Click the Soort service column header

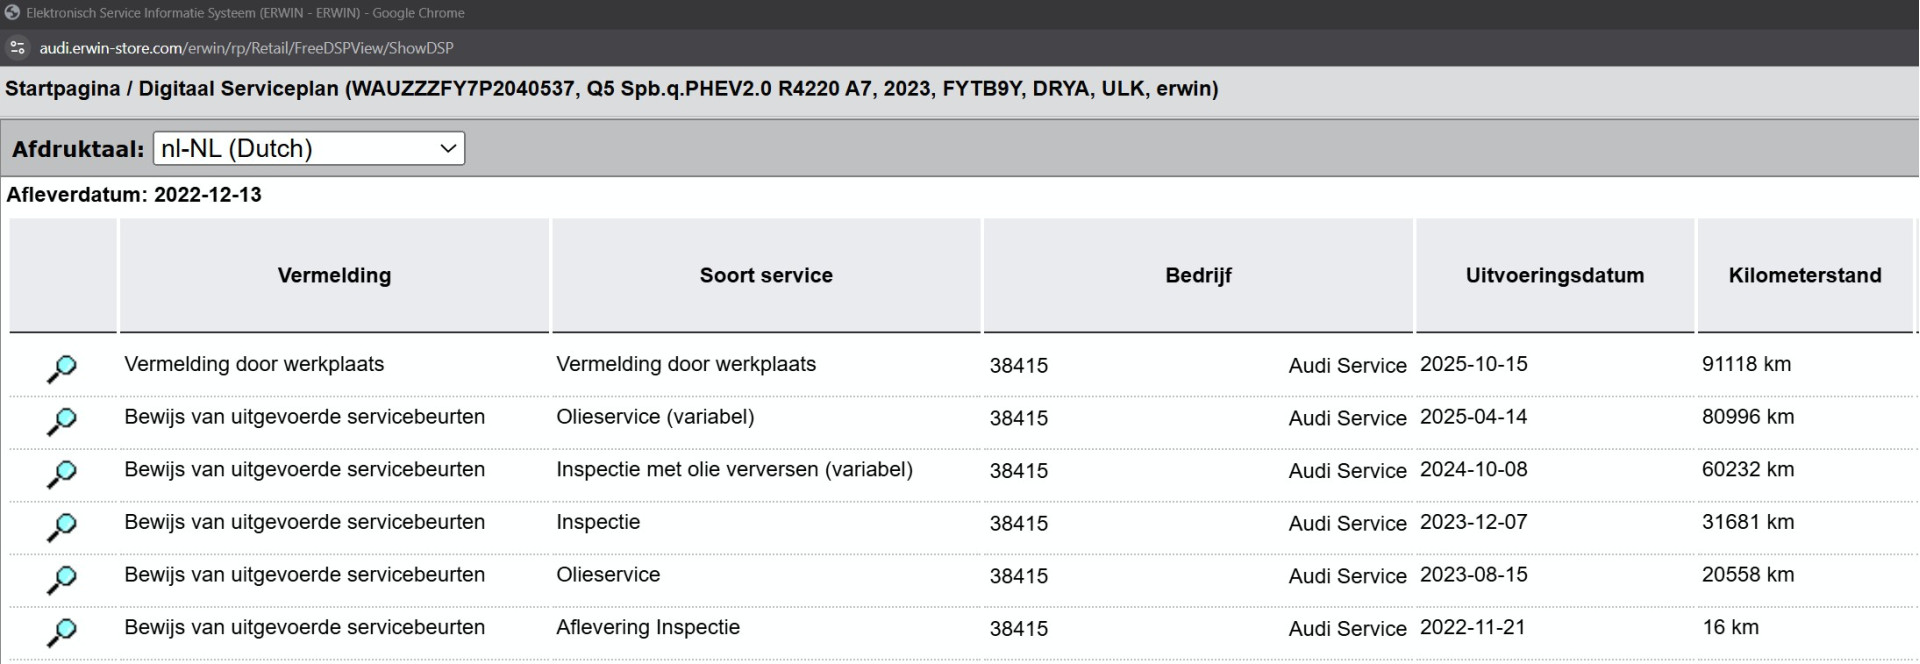766,276
